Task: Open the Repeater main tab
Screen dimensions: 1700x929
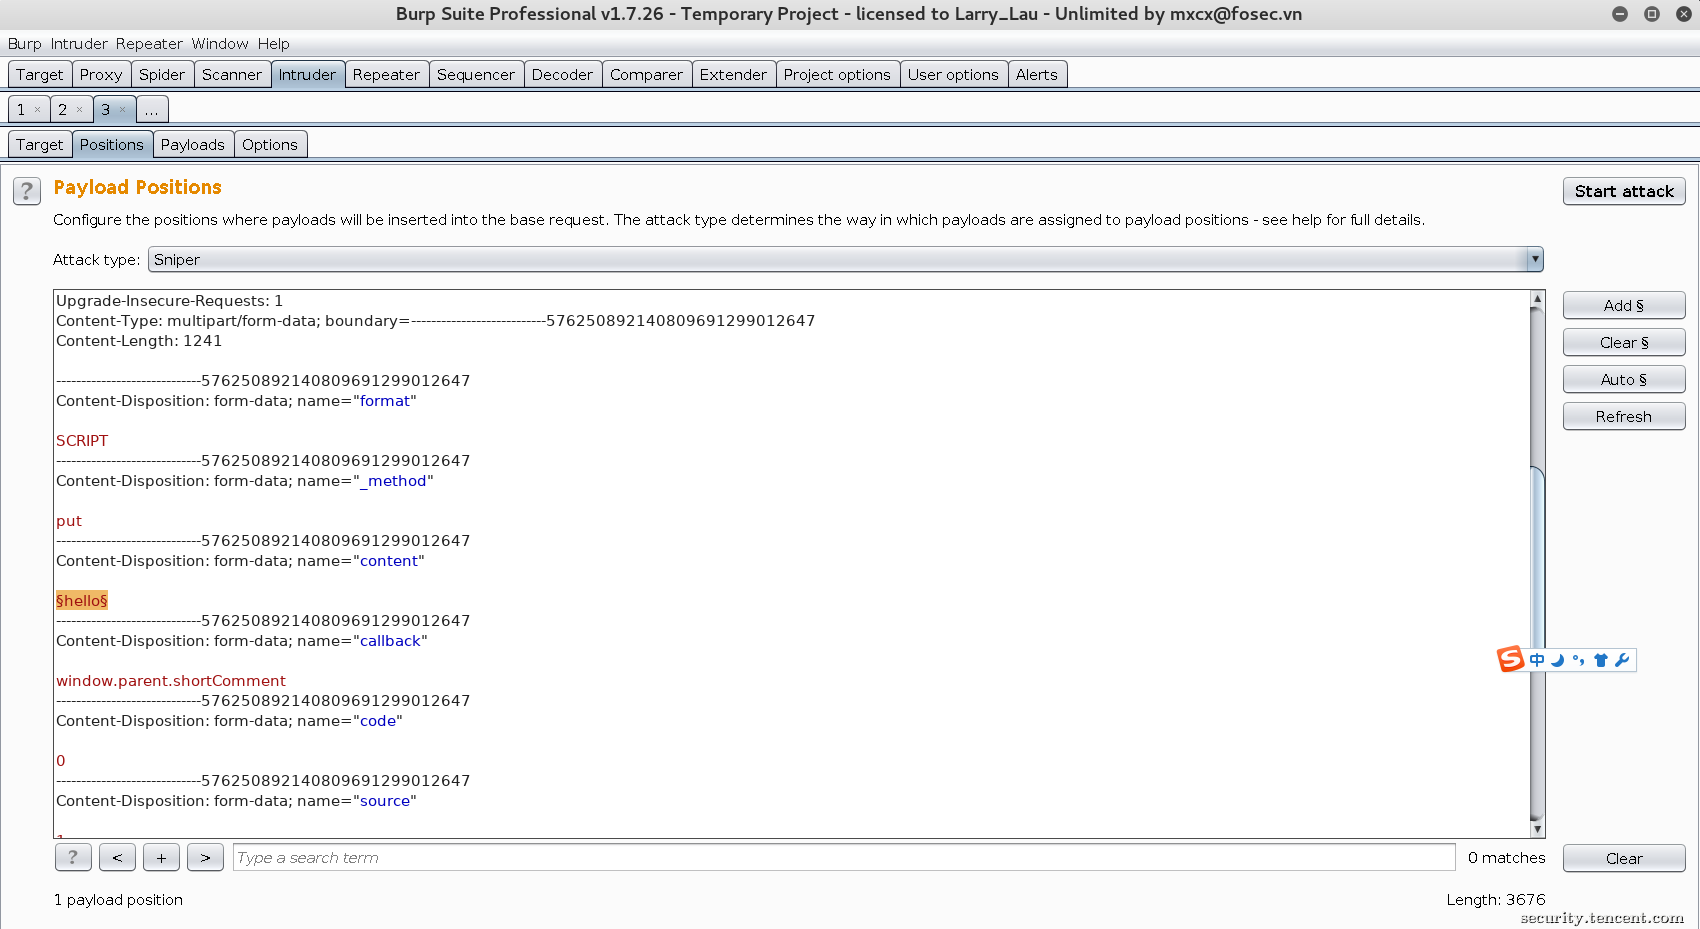Action: pos(386,75)
